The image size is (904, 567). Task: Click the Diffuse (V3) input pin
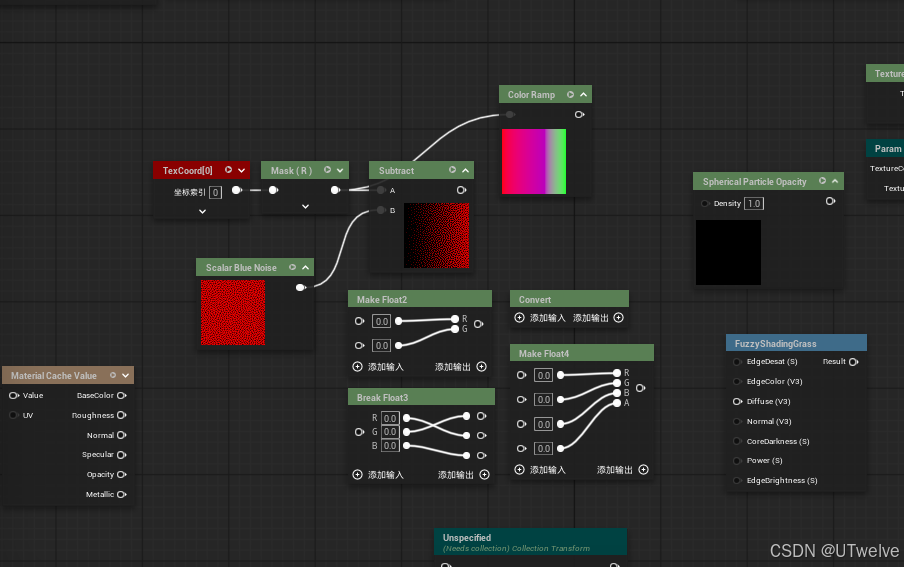737,401
